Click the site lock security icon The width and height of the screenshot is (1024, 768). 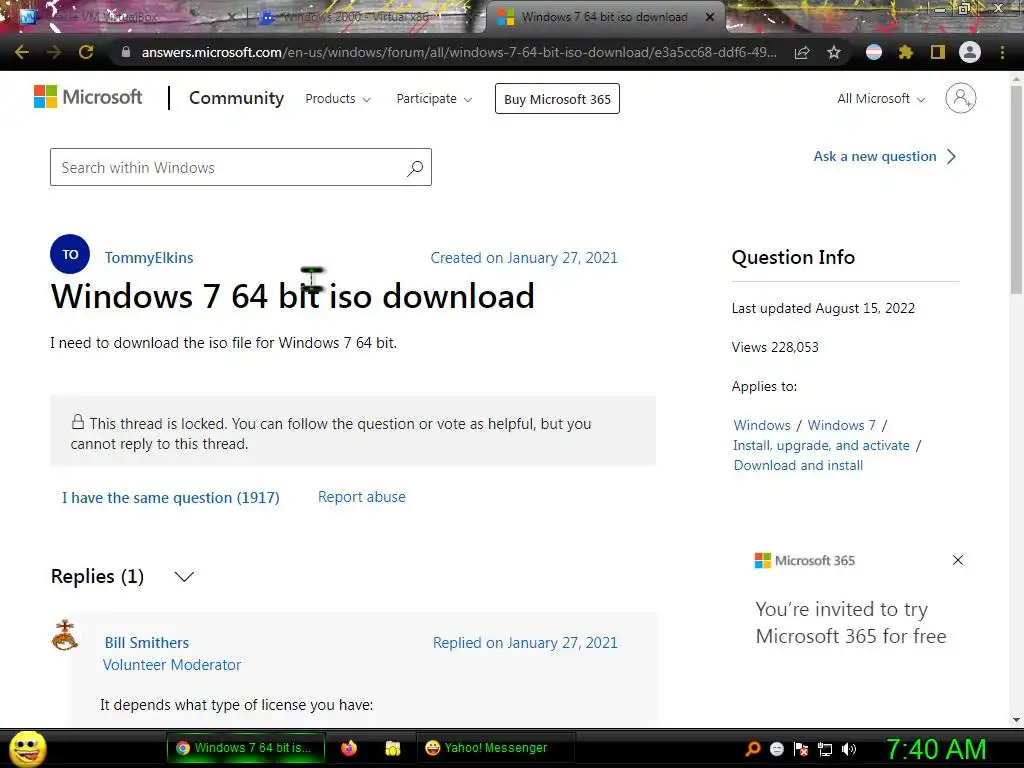126,52
